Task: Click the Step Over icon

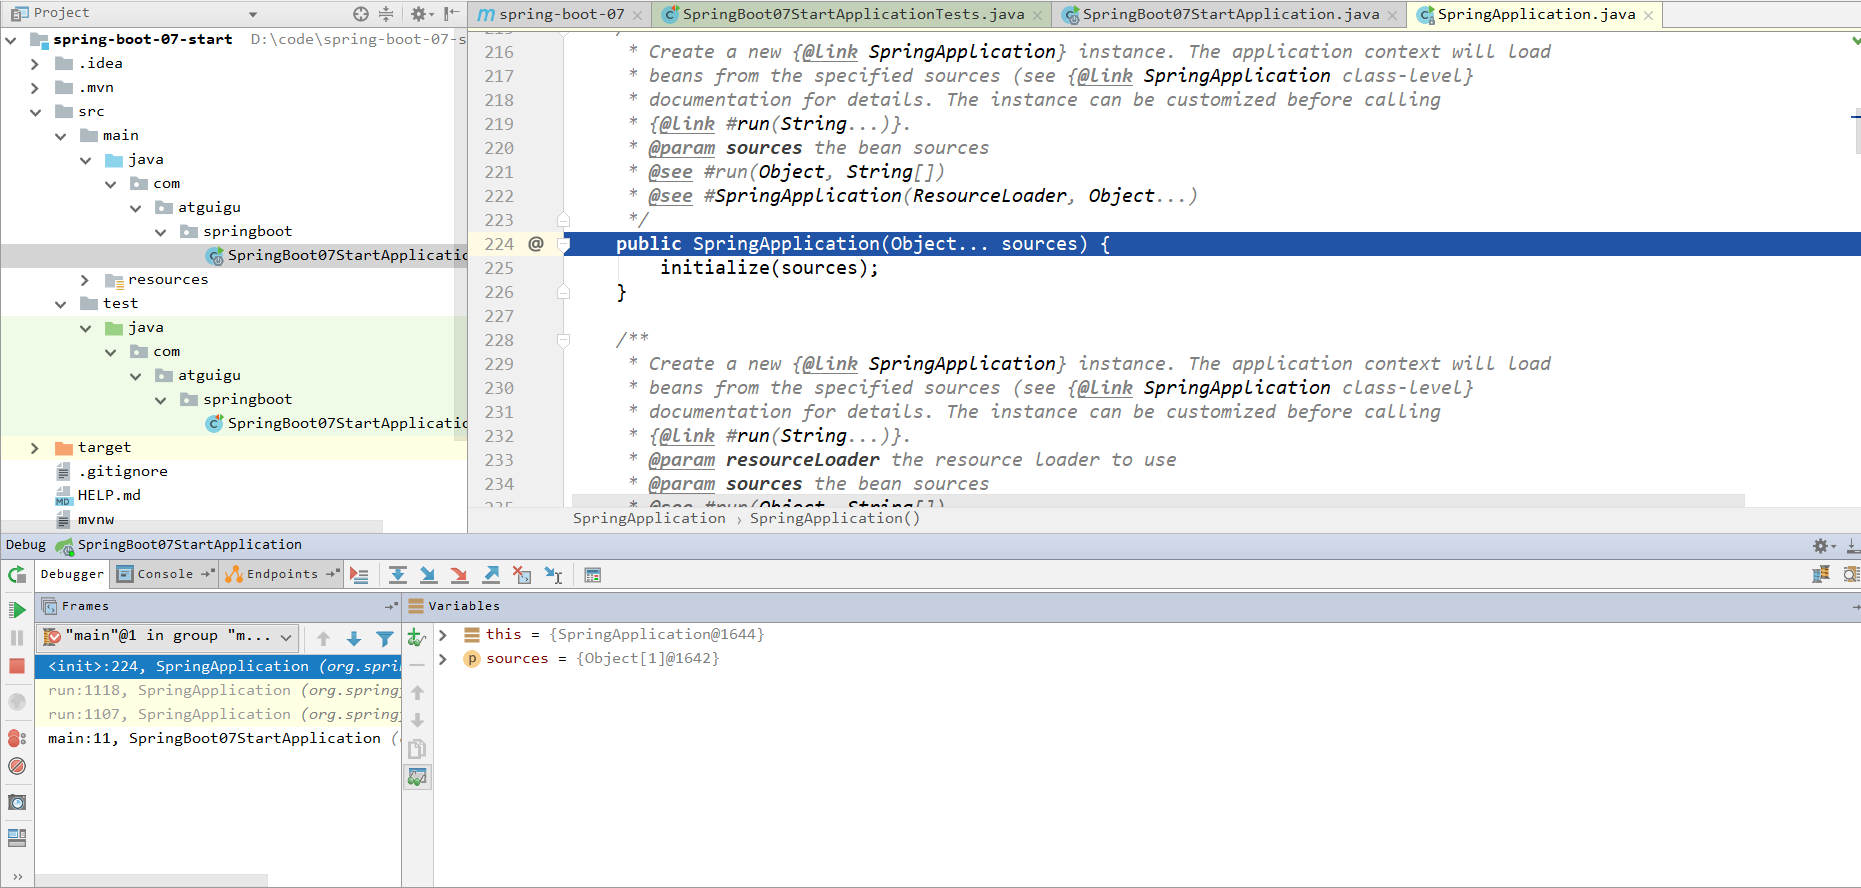Action: (x=397, y=575)
